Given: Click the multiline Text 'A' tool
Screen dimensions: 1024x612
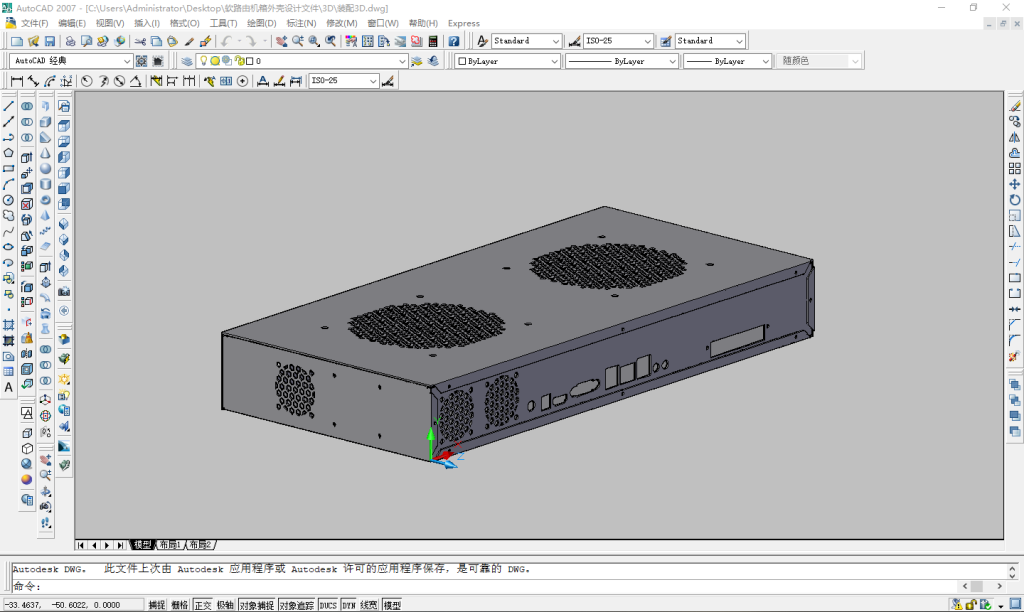Looking at the screenshot, I should tap(9, 387).
